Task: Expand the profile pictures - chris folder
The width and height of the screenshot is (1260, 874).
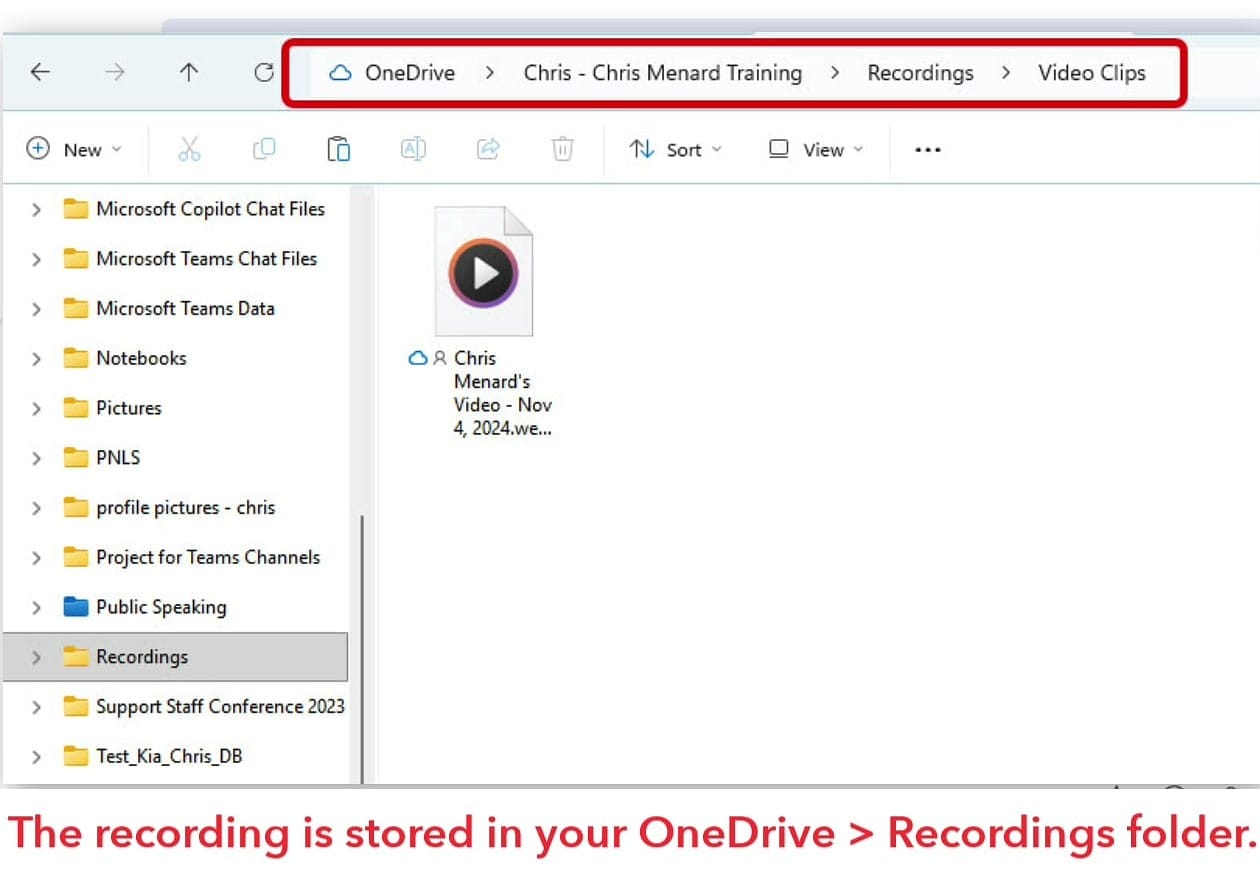Action: pos(37,508)
